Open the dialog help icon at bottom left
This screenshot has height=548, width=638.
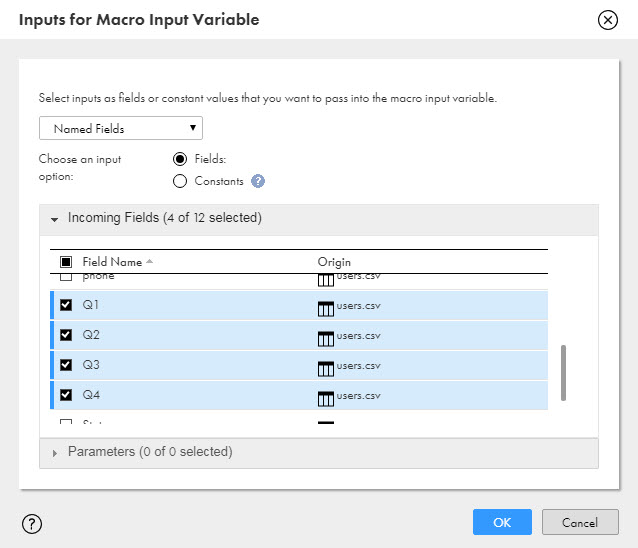pyautogui.click(x=32, y=524)
